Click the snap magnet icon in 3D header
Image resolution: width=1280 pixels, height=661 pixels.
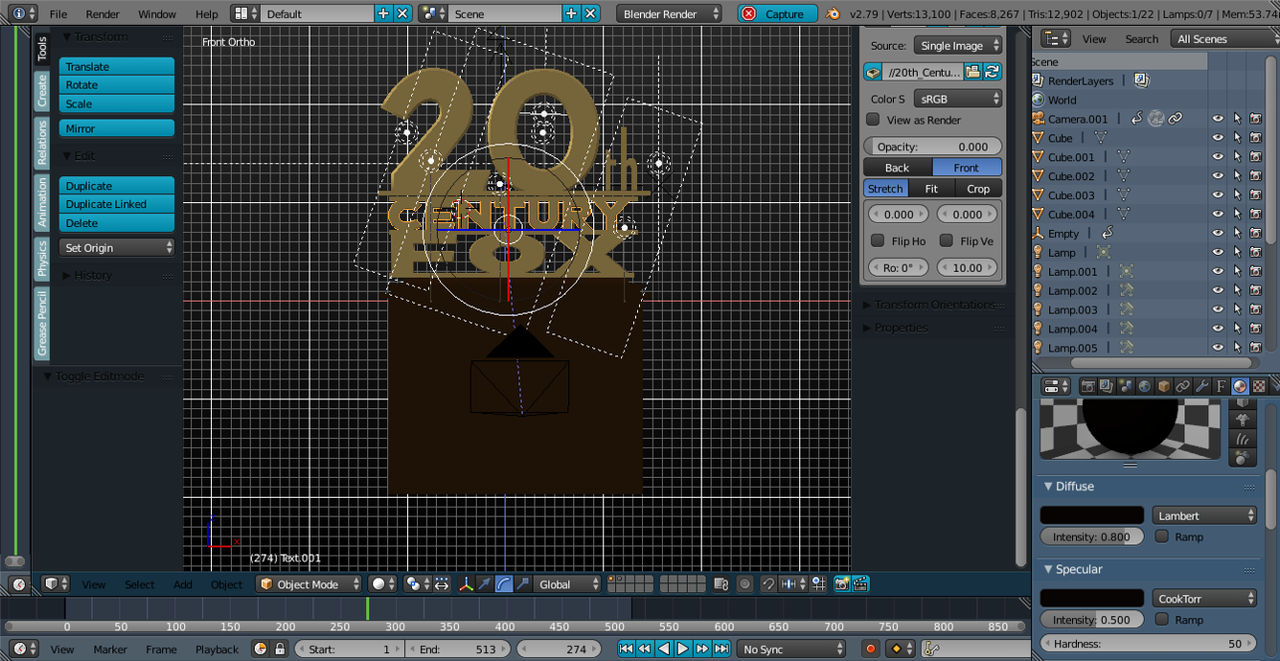point(768,584)
